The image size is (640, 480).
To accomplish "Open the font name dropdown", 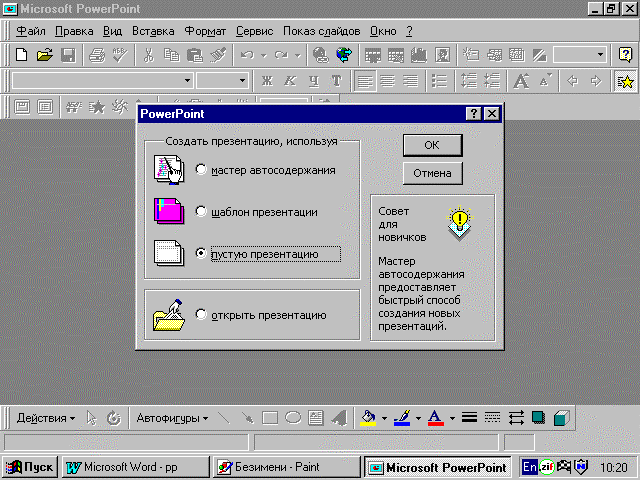I will pyautogui.click(x=187, y=80).
